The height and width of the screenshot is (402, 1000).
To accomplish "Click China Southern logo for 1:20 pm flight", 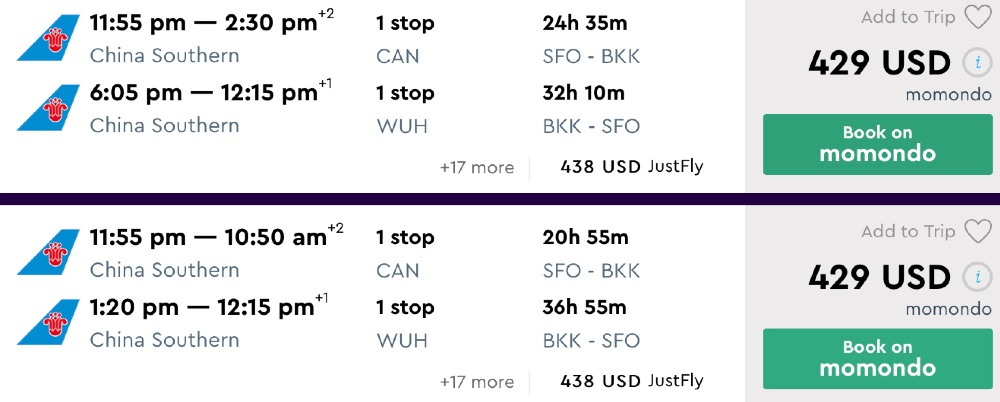I will tap(48, 323).
